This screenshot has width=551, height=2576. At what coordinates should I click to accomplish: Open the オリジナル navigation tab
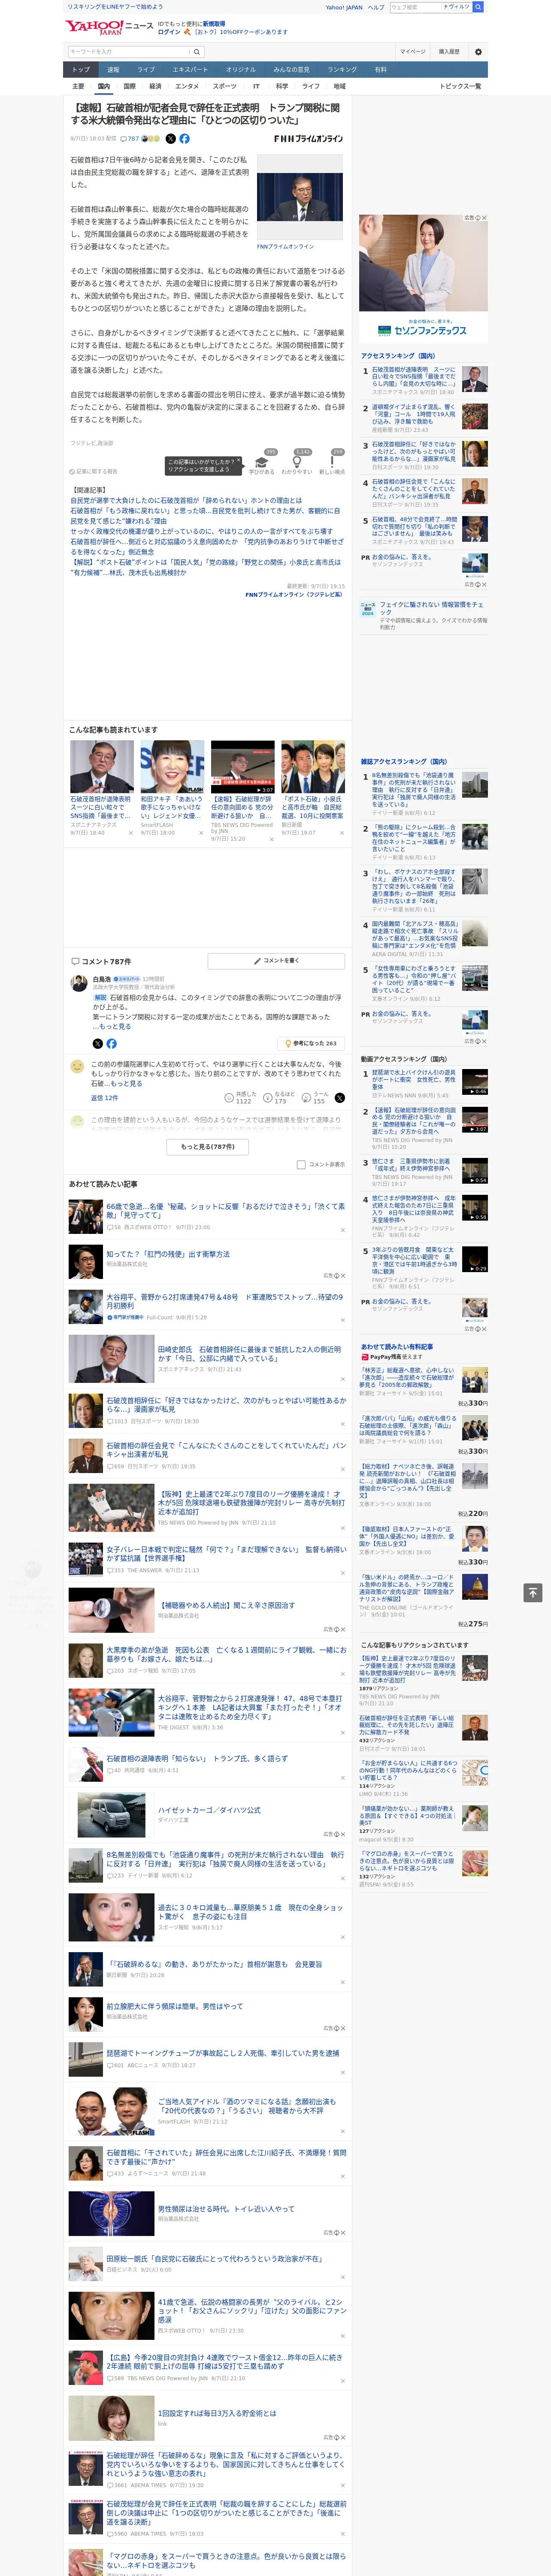241,70
